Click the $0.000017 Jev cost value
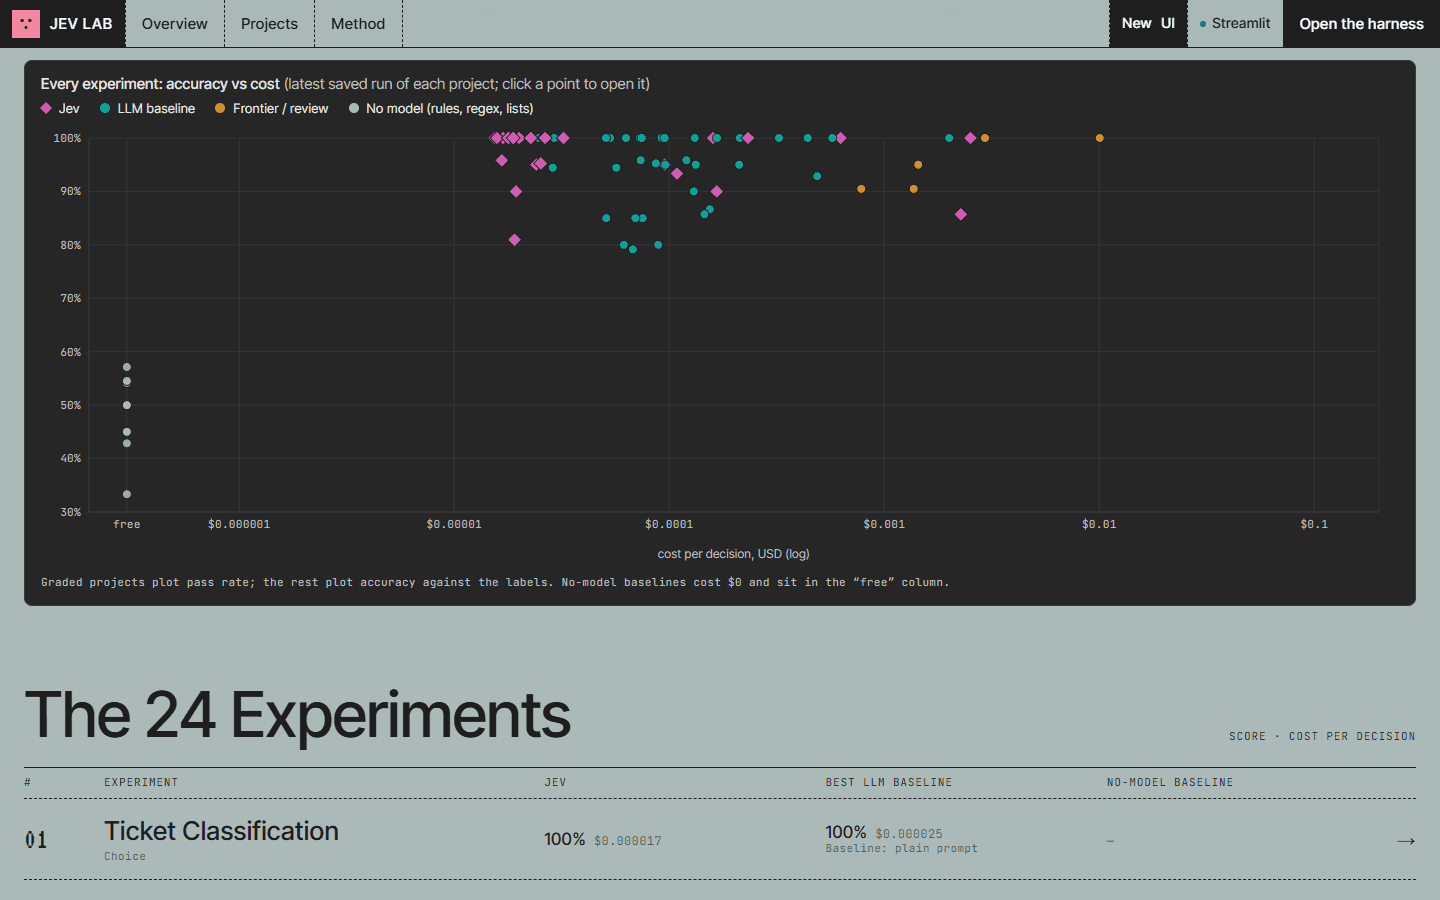The image size is (1440, 900). pyautogui.click(x=628, y=841)
